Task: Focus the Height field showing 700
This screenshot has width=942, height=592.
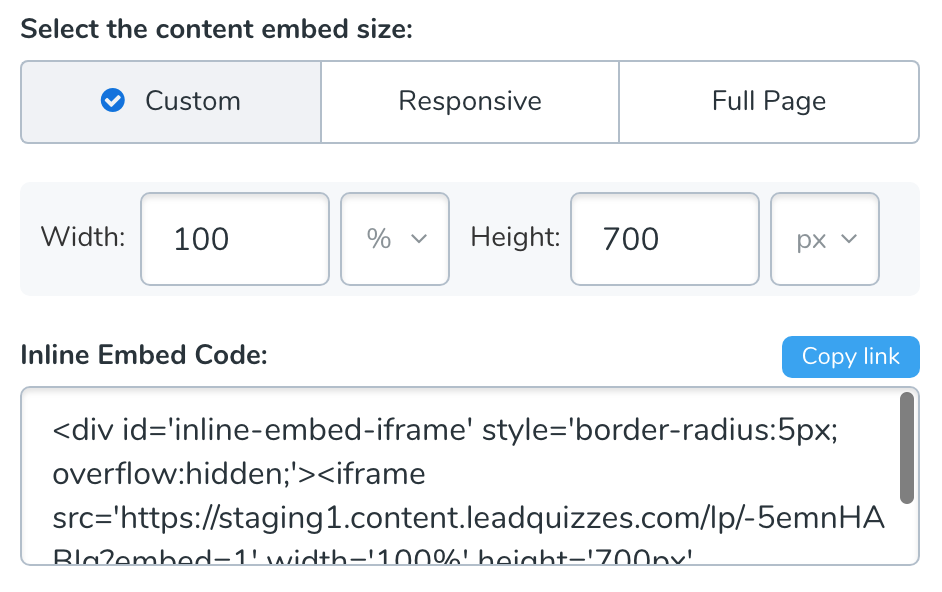Action: coord(664,239)
